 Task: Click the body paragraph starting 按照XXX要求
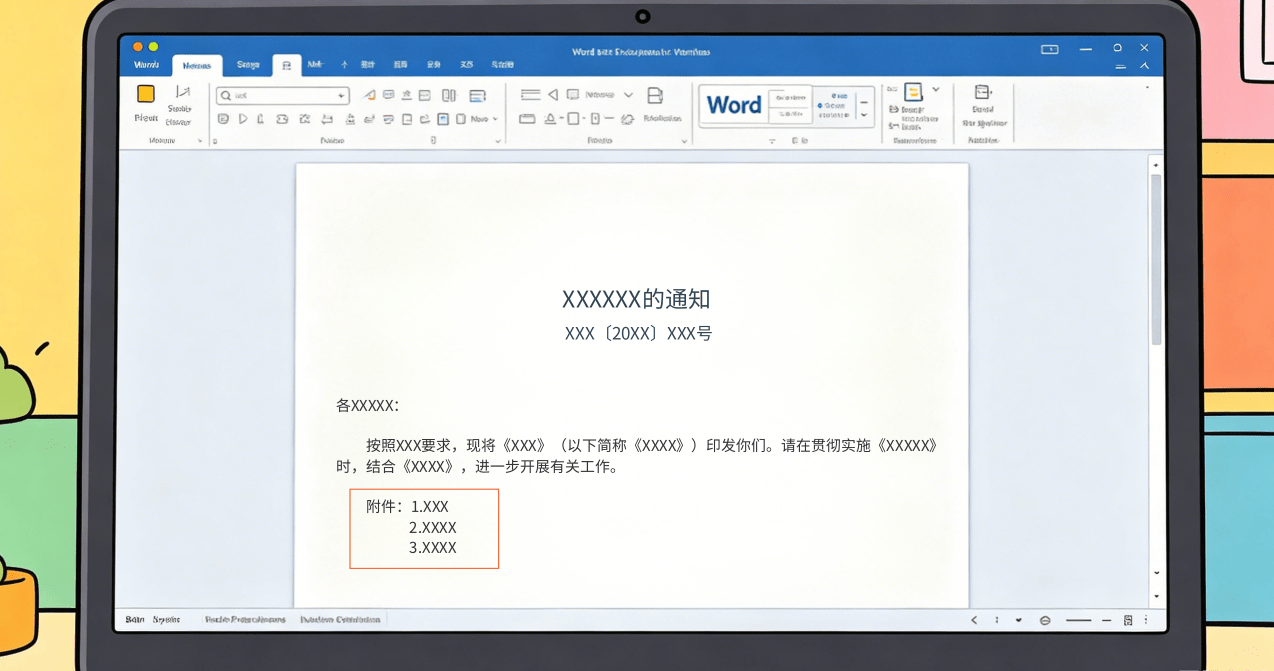point(637,456)
